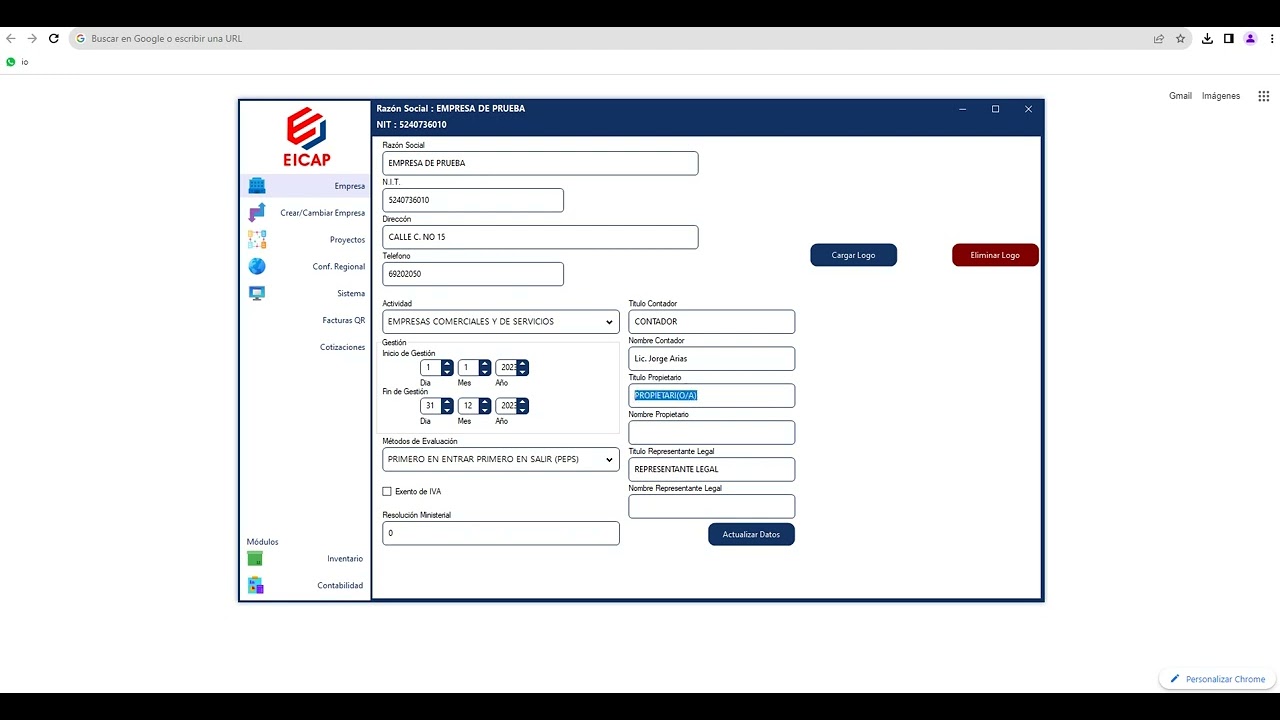
Task: Open Facturas QR menu item
Action: coord(344,321)
